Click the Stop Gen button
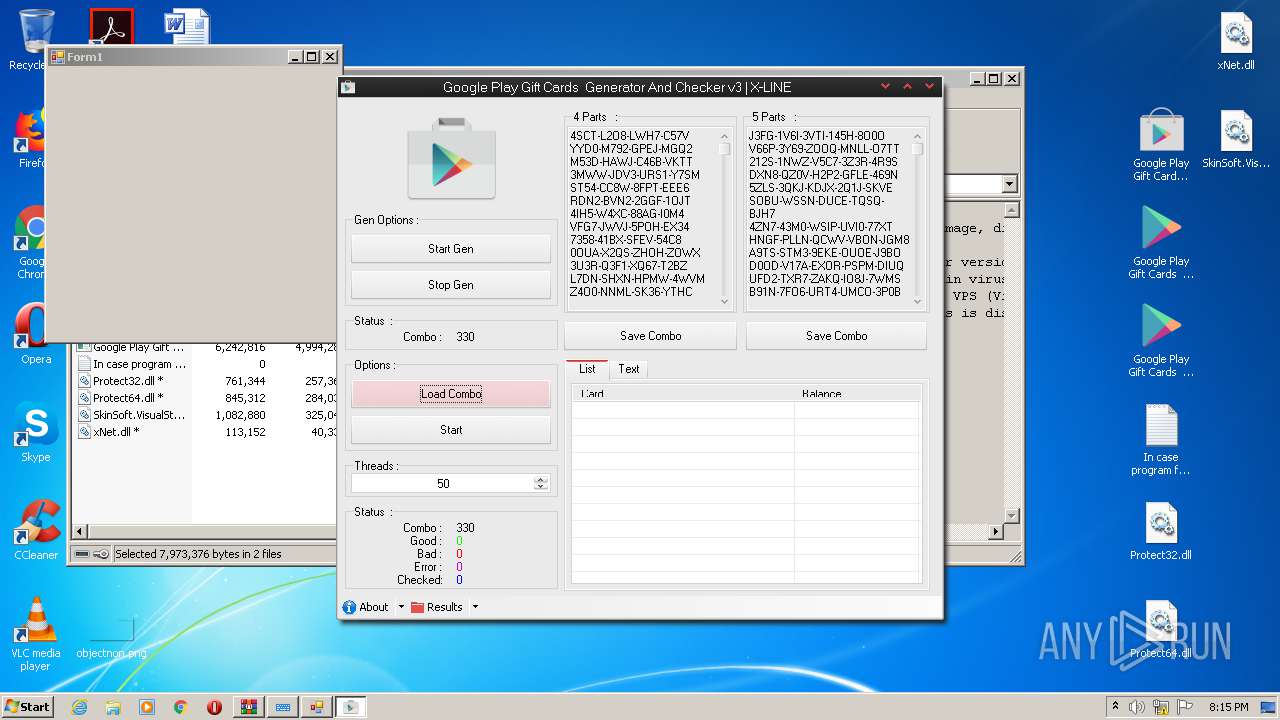The height and width of the screenshot is (720, 1280). (x=450, y=285)
